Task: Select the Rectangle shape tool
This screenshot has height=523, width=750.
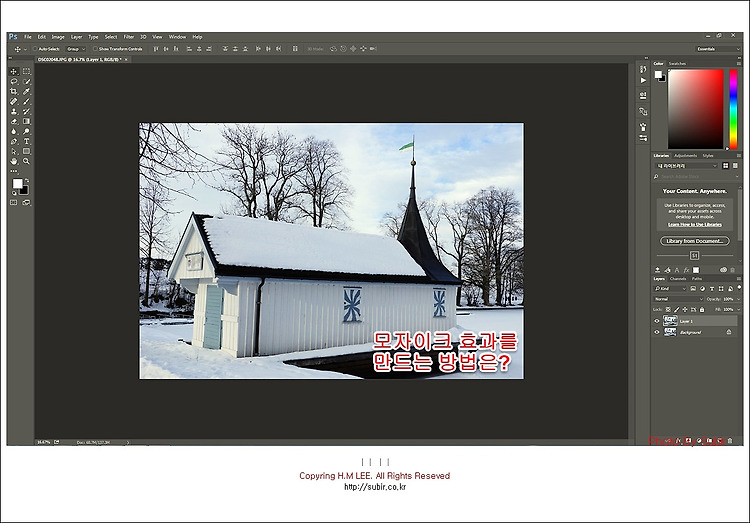Action: (x=26, y=151)
